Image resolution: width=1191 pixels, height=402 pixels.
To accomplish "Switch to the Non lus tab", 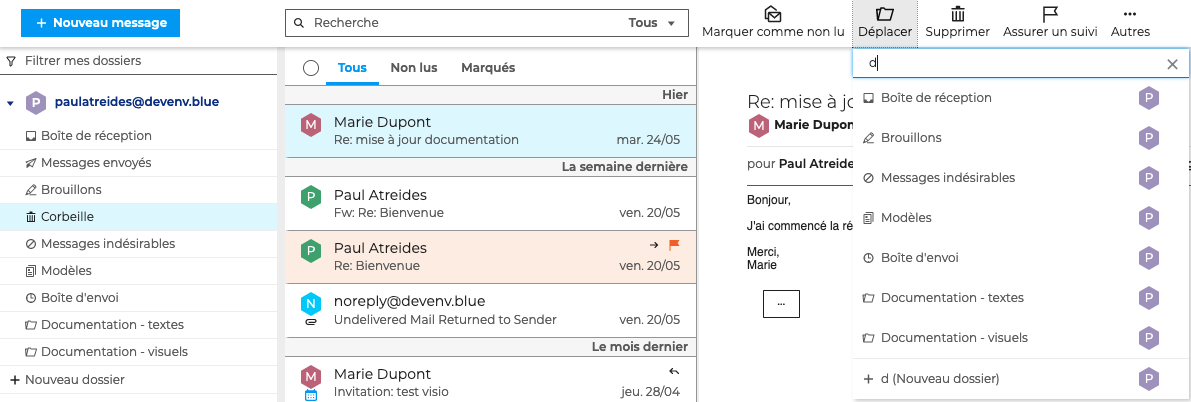I will tap(414, 68).
